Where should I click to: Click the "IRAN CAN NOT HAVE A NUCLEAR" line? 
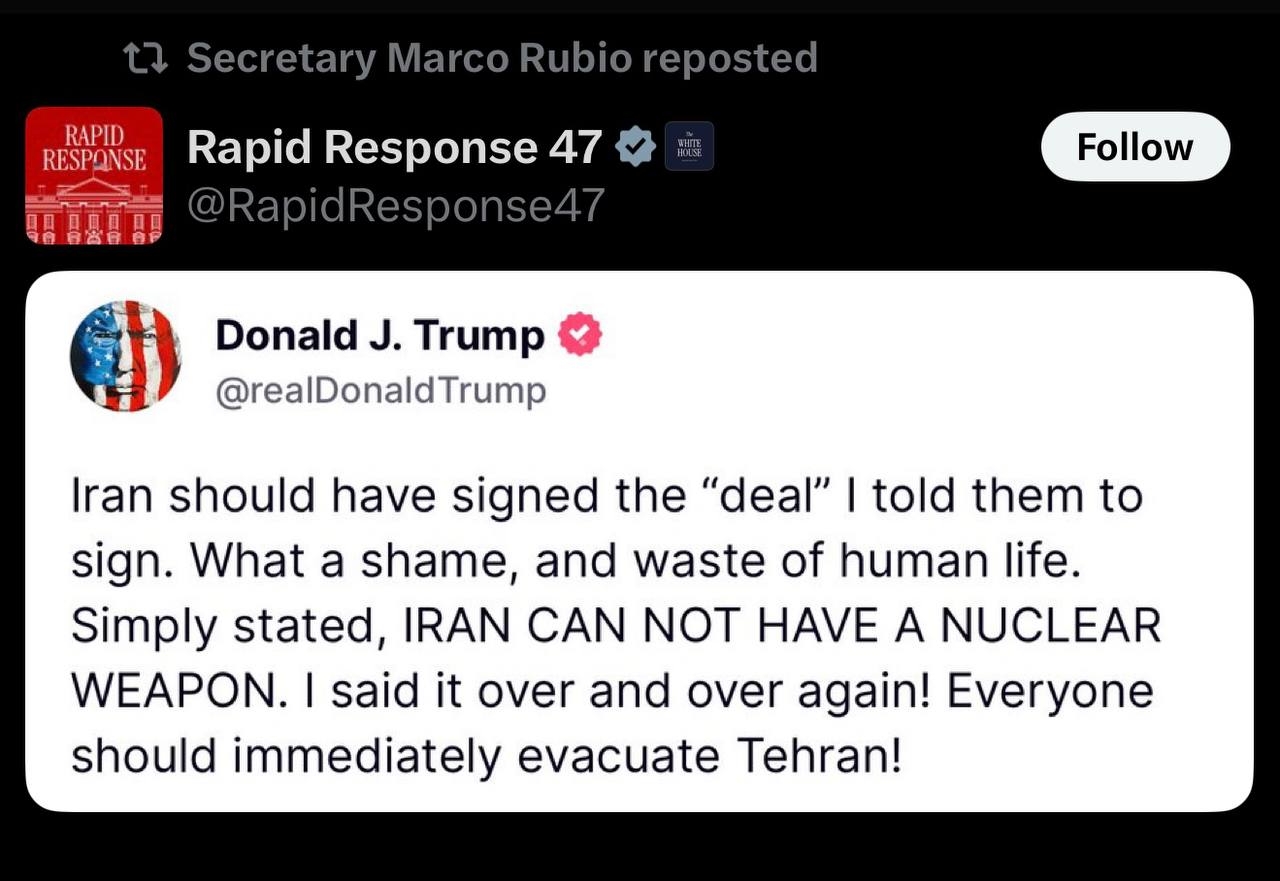(616, 626)
